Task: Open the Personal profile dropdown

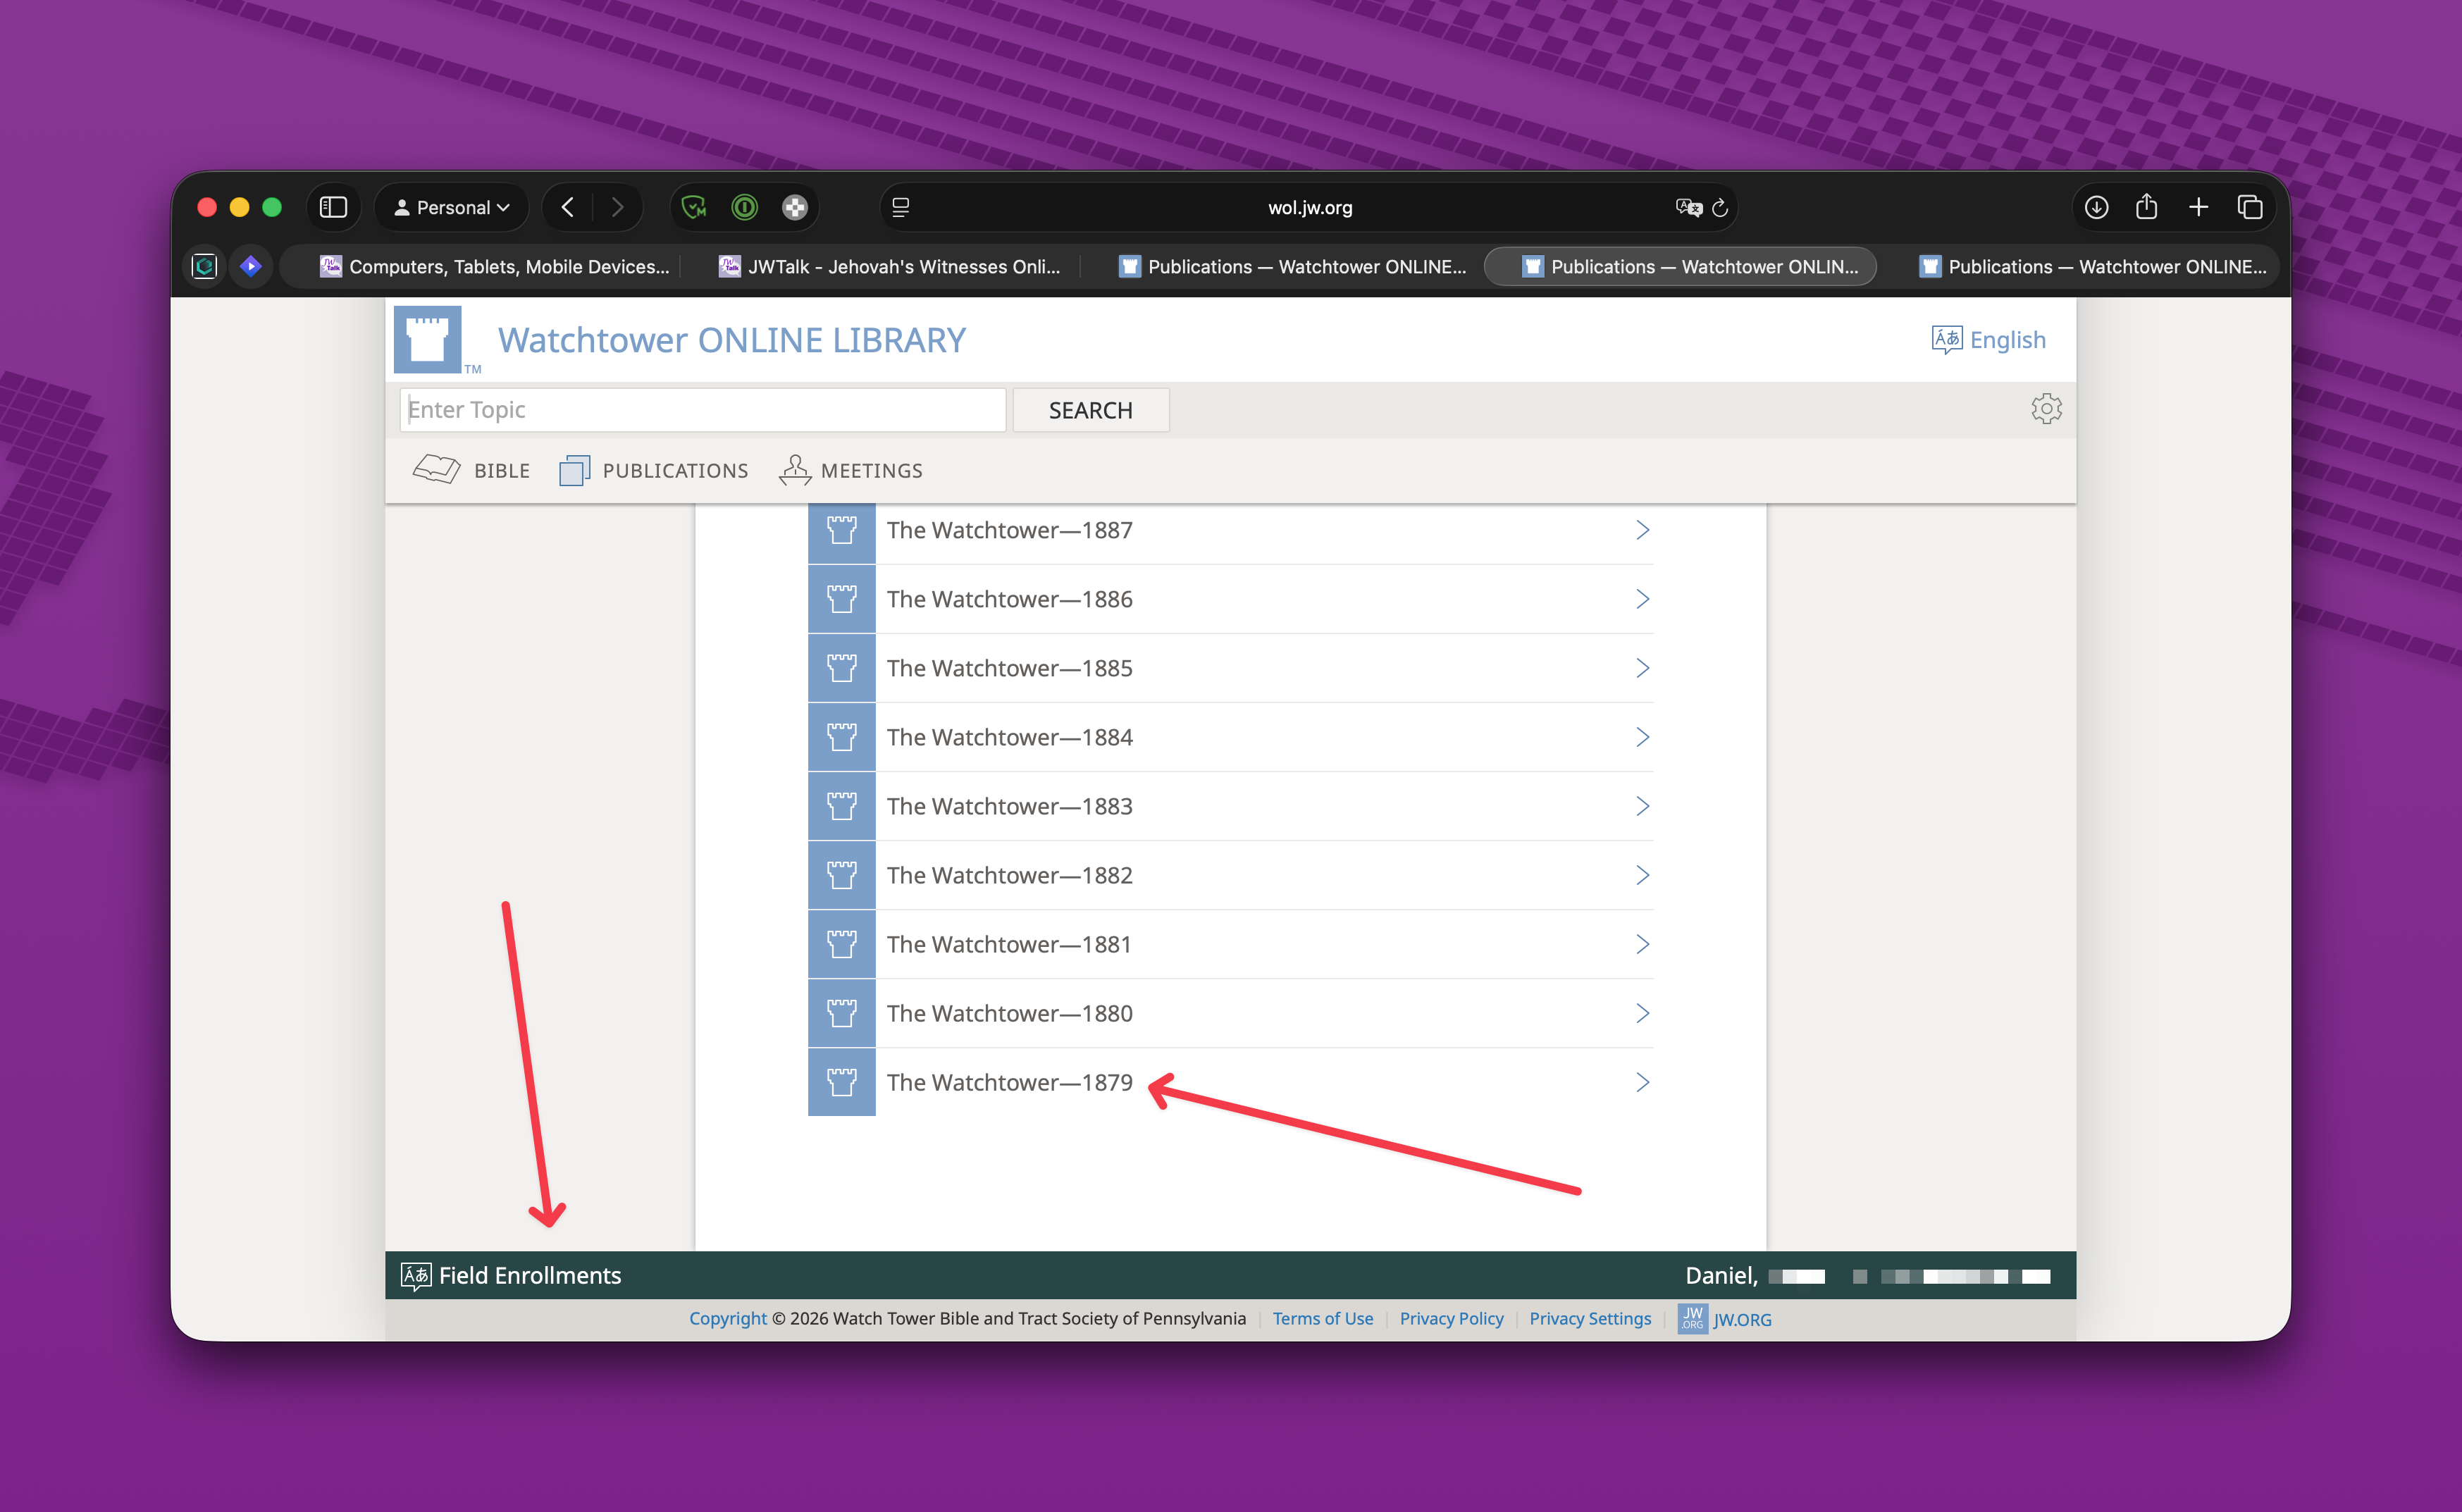Action: pyautogui.click(x=452, y=207)
